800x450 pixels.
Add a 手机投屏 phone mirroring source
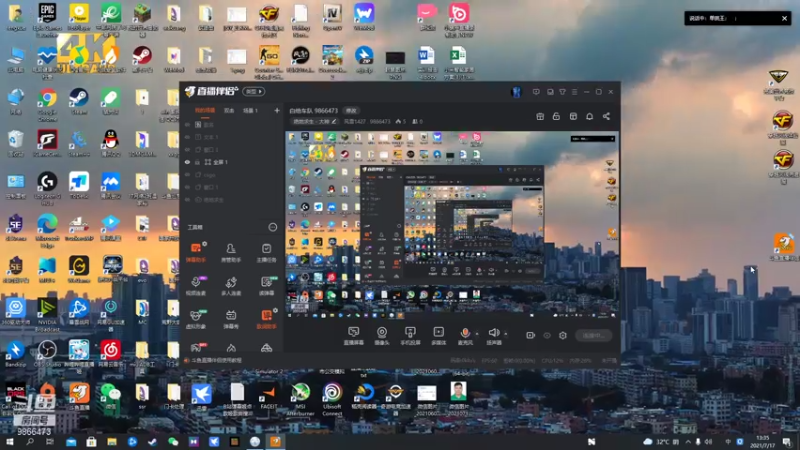(410, 336)
